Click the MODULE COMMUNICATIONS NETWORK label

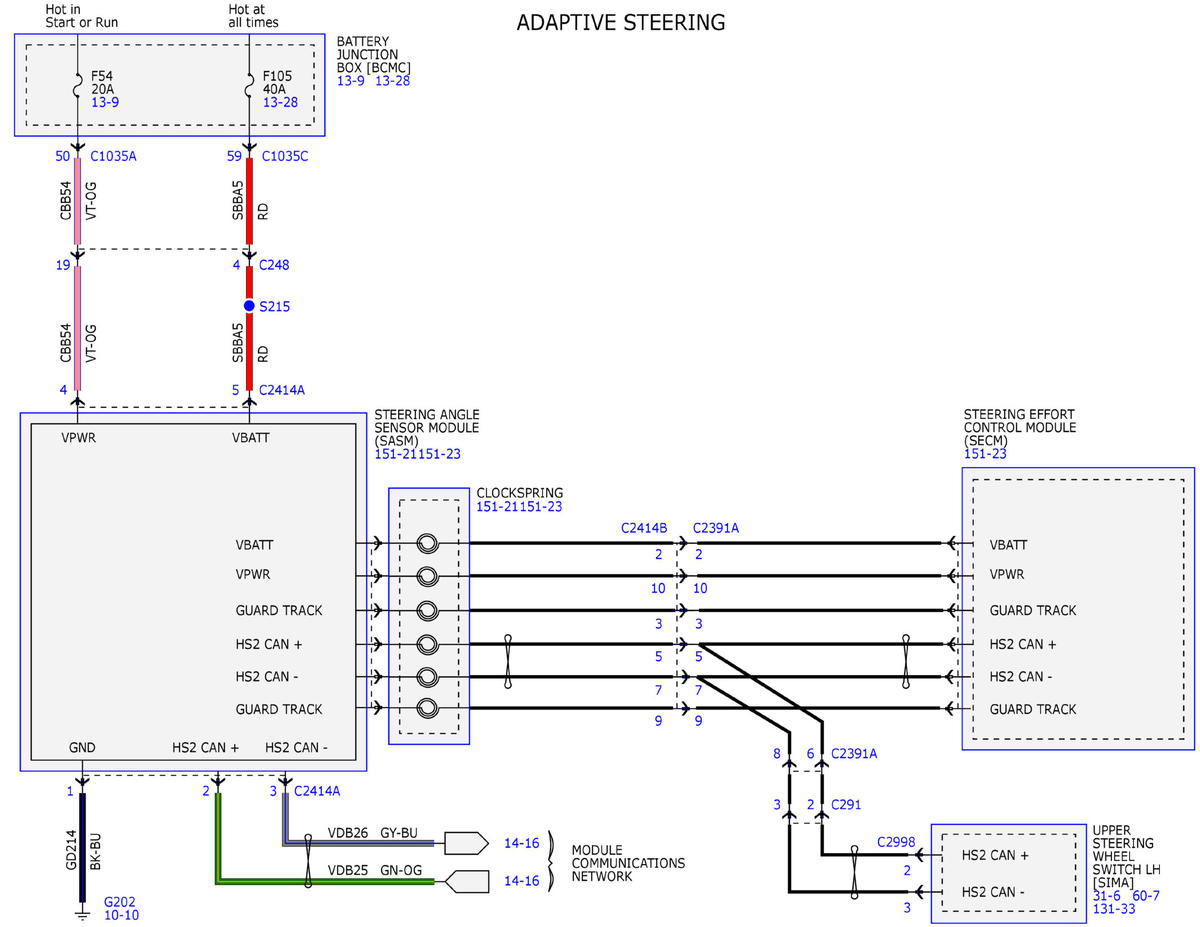(628, 863)
